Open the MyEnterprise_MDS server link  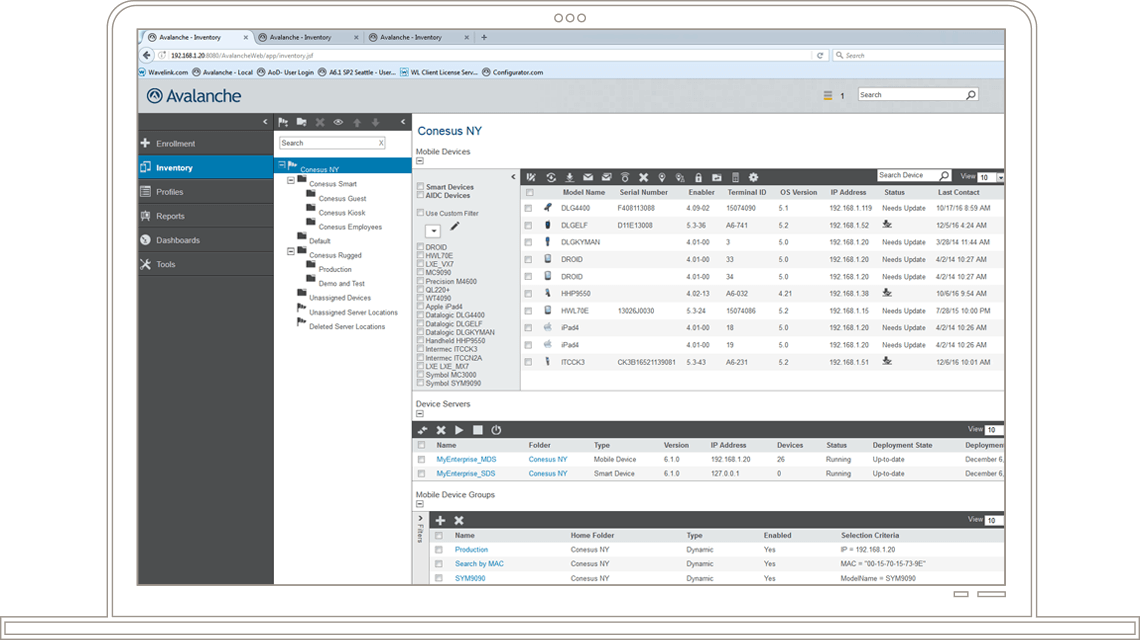pos(466,459)
